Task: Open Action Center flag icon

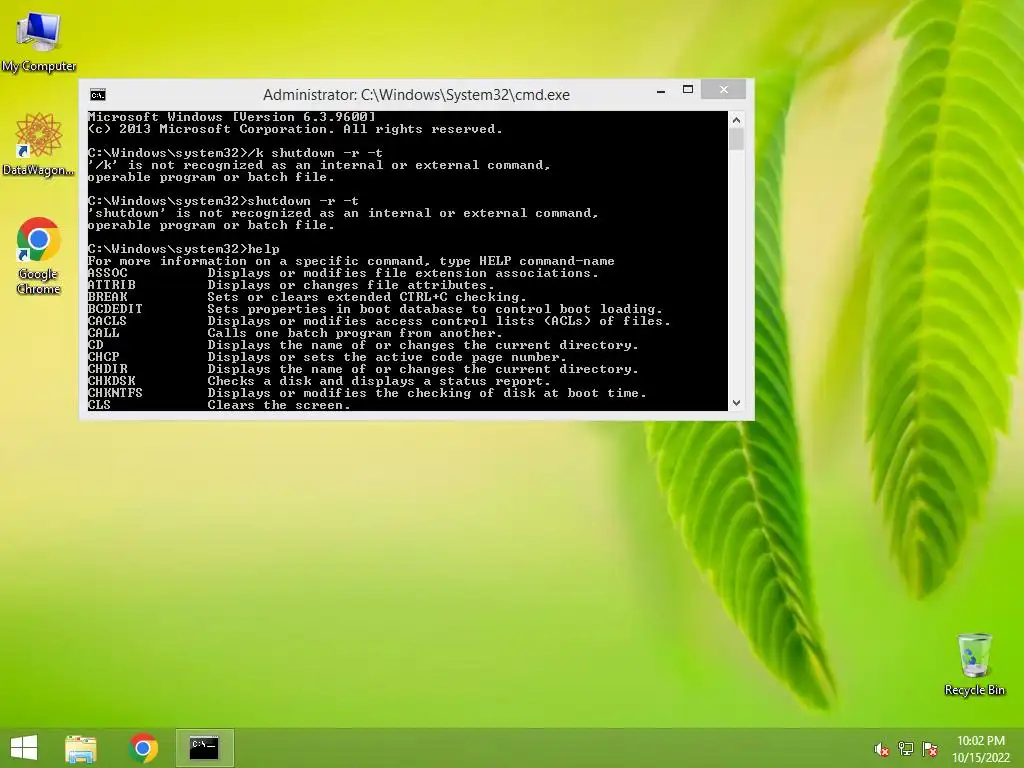Action: pos(930,749)
